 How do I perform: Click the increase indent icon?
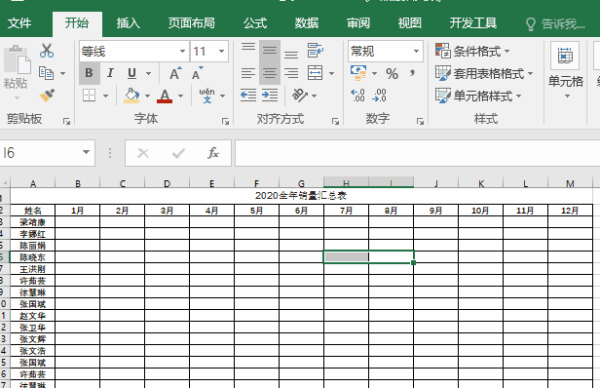[x=270, y=95]
